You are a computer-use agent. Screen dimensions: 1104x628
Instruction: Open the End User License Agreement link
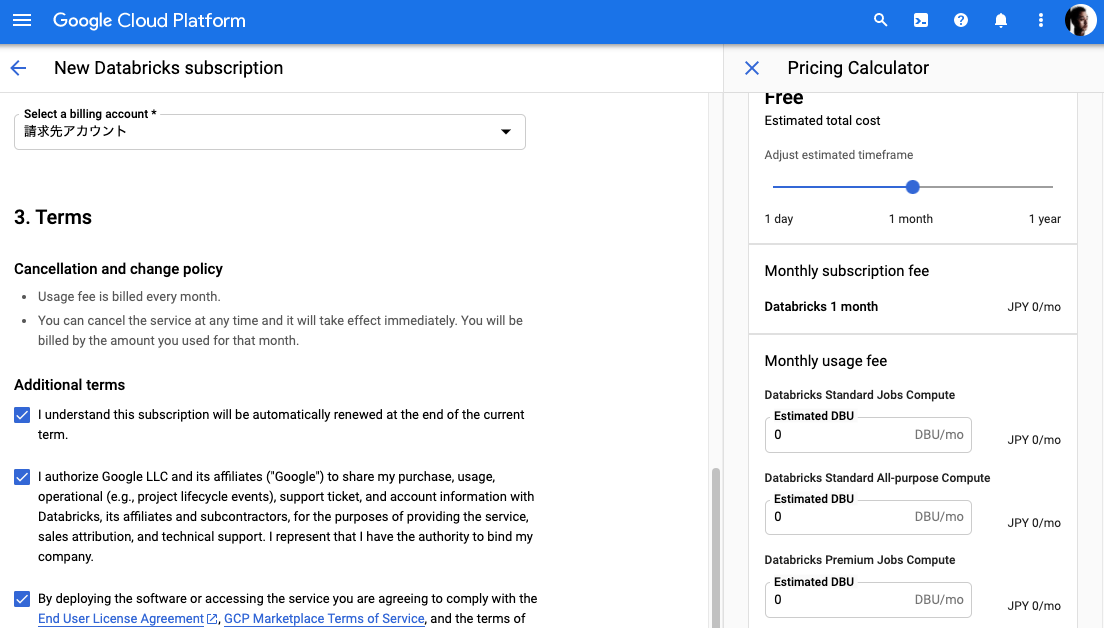[121, 618]
